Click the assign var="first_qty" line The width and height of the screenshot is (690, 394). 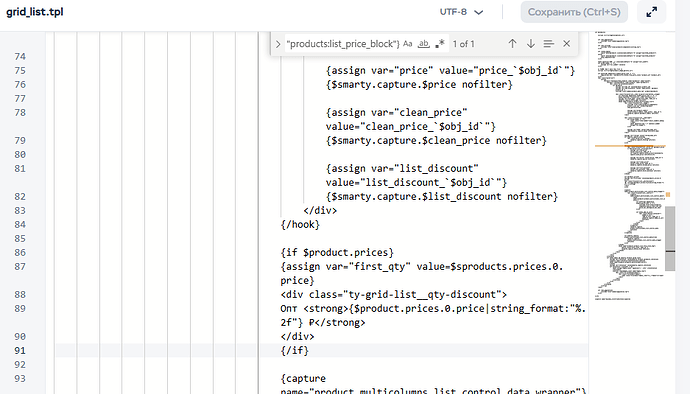[422, 273]
